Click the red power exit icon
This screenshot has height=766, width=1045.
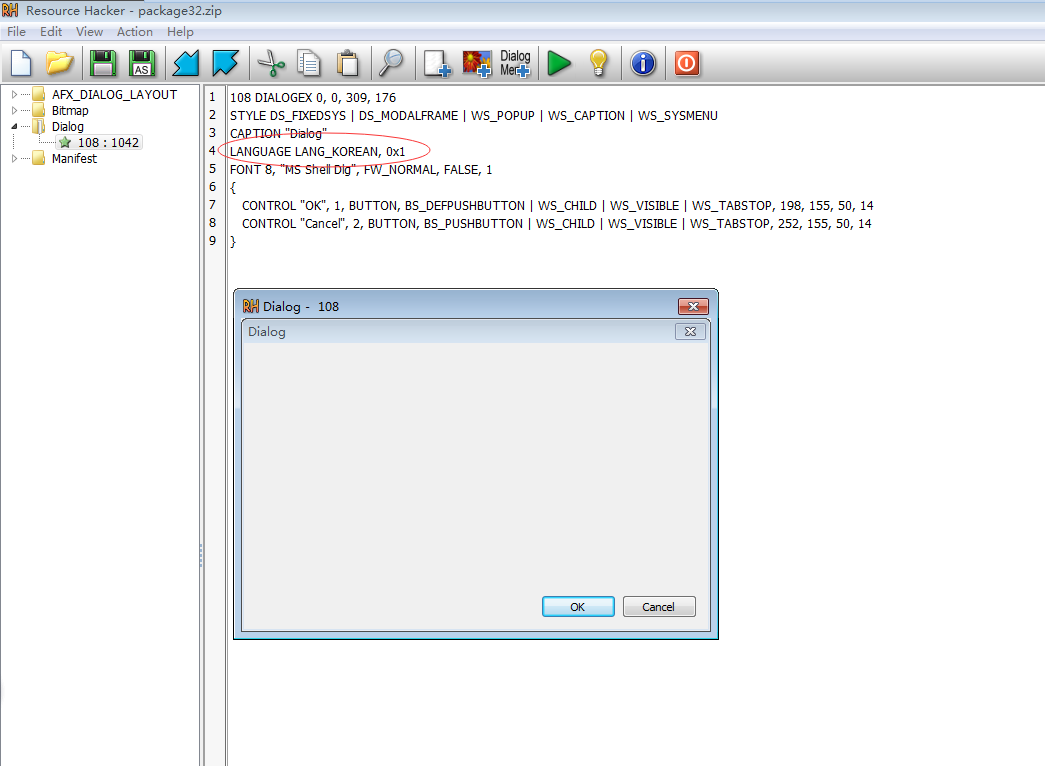(x=686, y=63)
